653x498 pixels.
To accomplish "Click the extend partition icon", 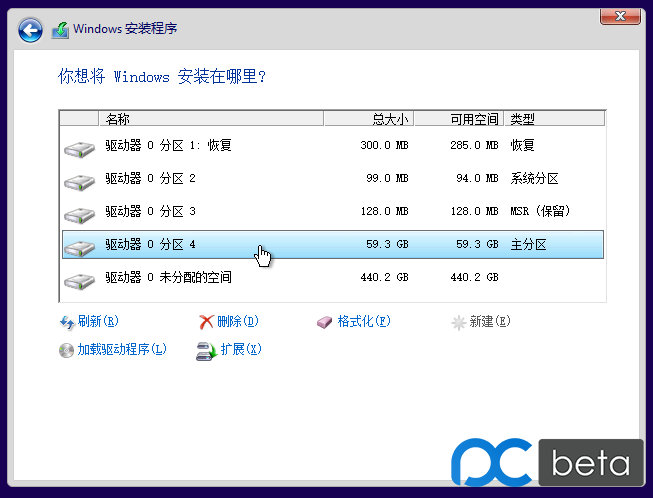I will [x=206, y=351].
